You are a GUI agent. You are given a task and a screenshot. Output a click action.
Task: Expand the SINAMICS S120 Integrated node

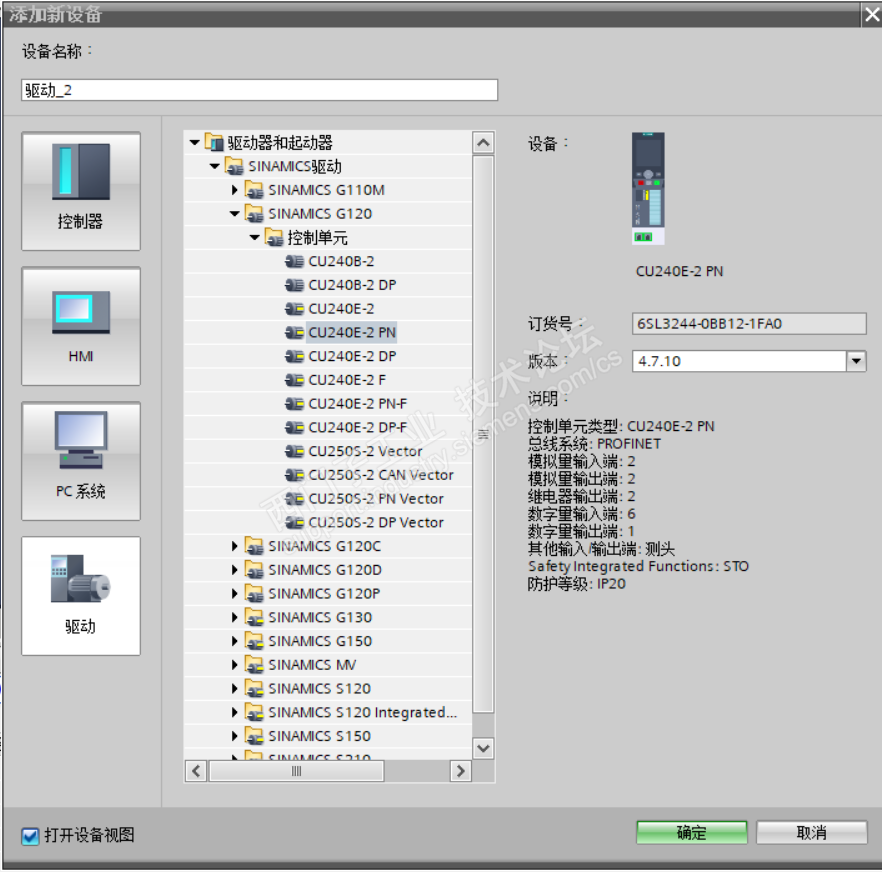tap(235, 712)
